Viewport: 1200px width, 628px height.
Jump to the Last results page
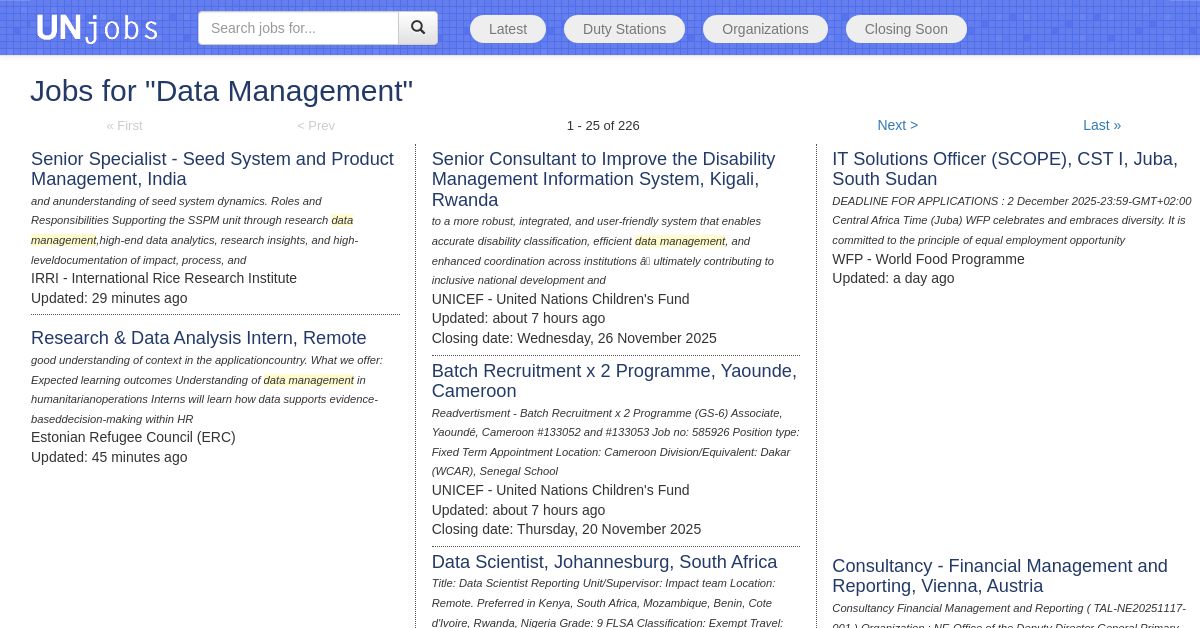click(x=1101, y=125)
